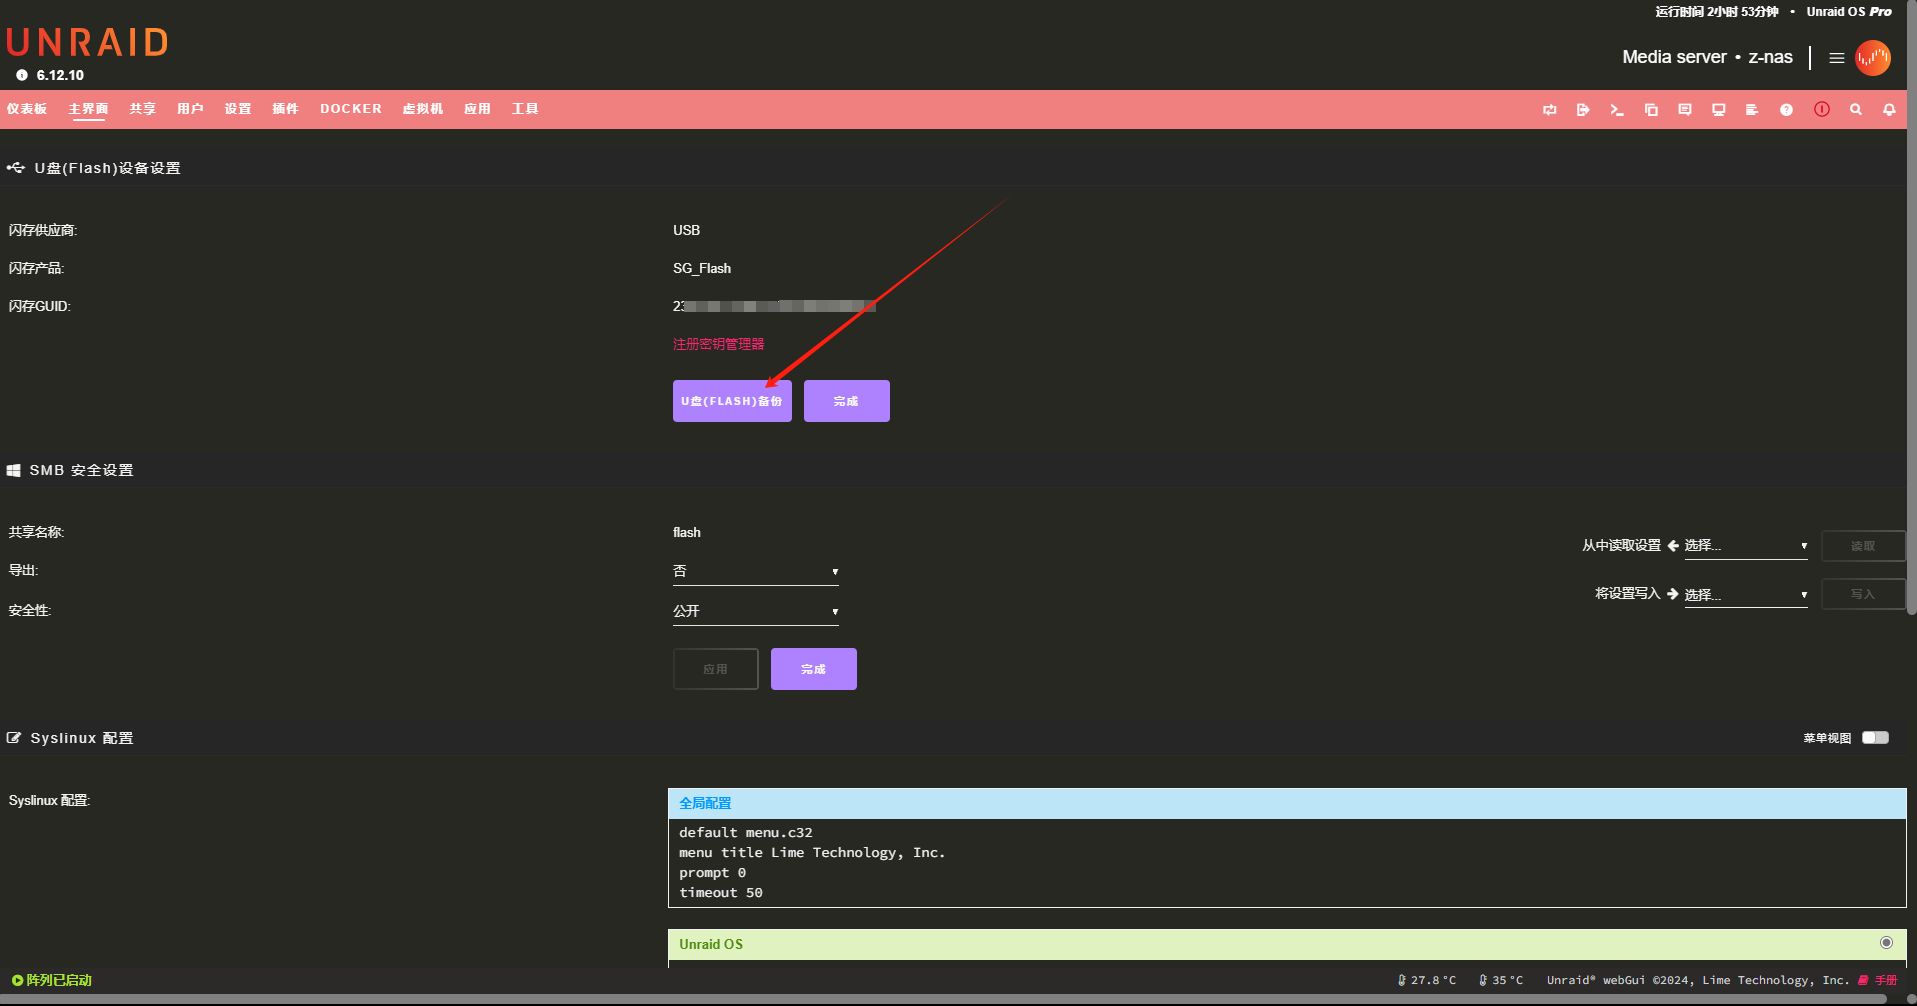Open the notifications bell icon
Screen dimensions: 1917x1006
1889,110
